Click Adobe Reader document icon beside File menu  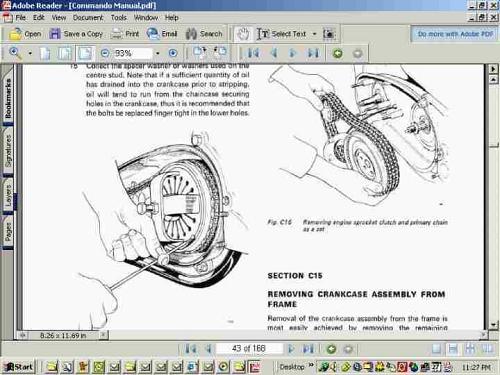(x=7, y=18)
